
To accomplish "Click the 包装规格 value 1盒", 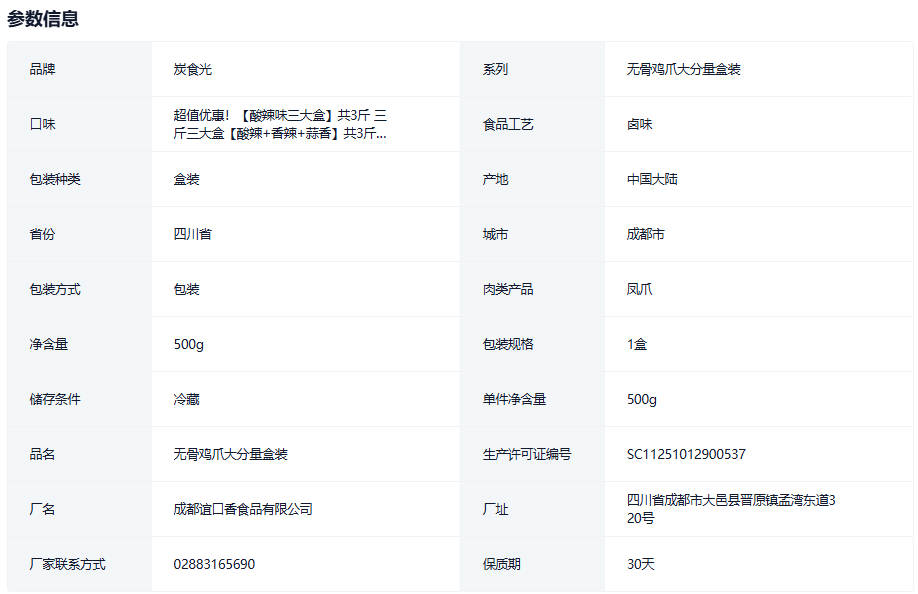I will click(x=637, y=344).
